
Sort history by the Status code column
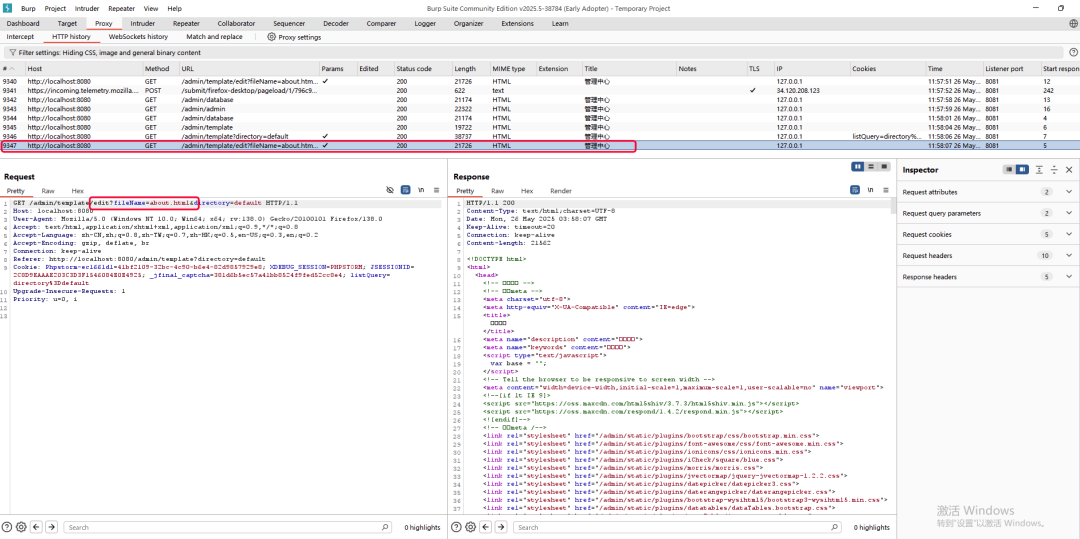point(422,69)
